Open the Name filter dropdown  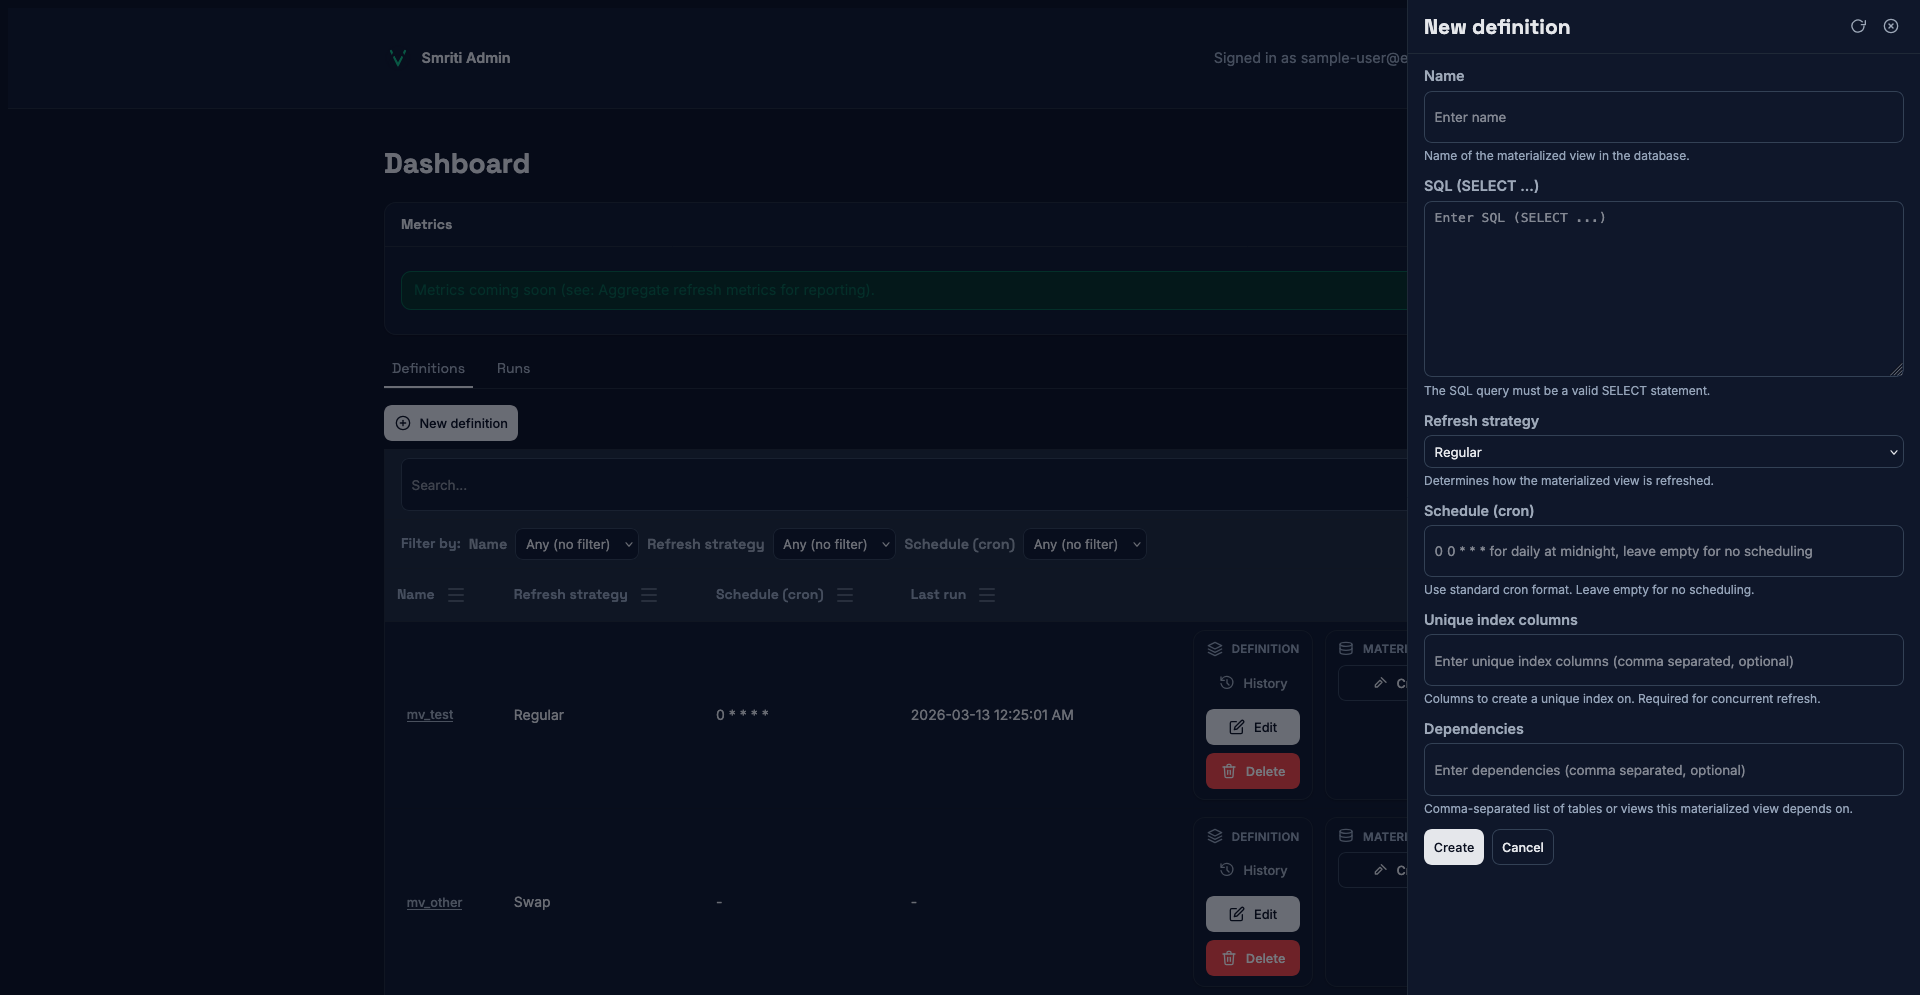(577, 544)
